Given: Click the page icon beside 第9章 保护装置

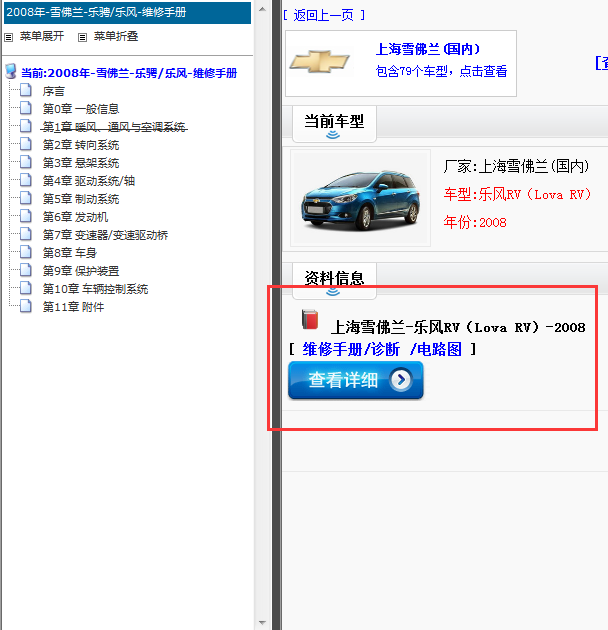Looking at the screenshot, I should 26,270.
